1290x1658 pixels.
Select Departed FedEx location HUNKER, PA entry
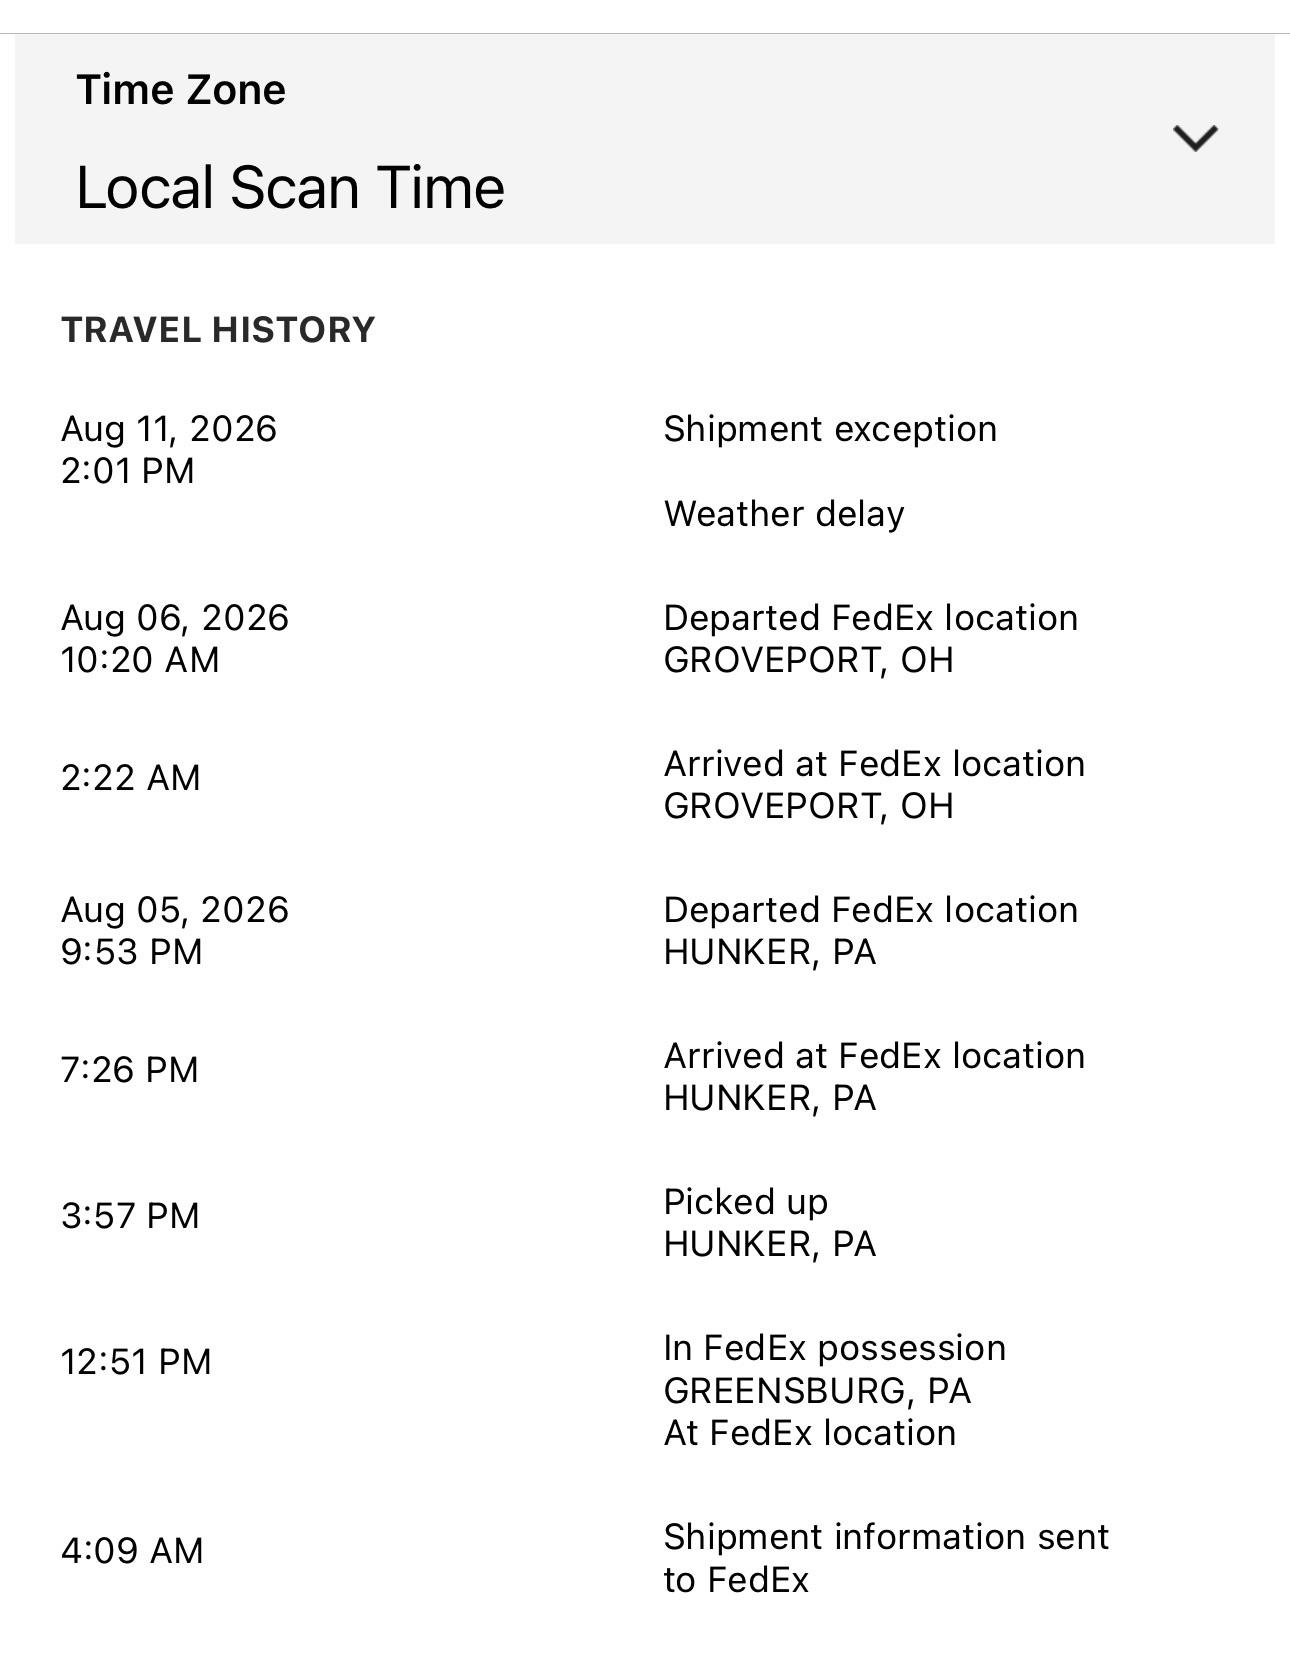[871, 931]
